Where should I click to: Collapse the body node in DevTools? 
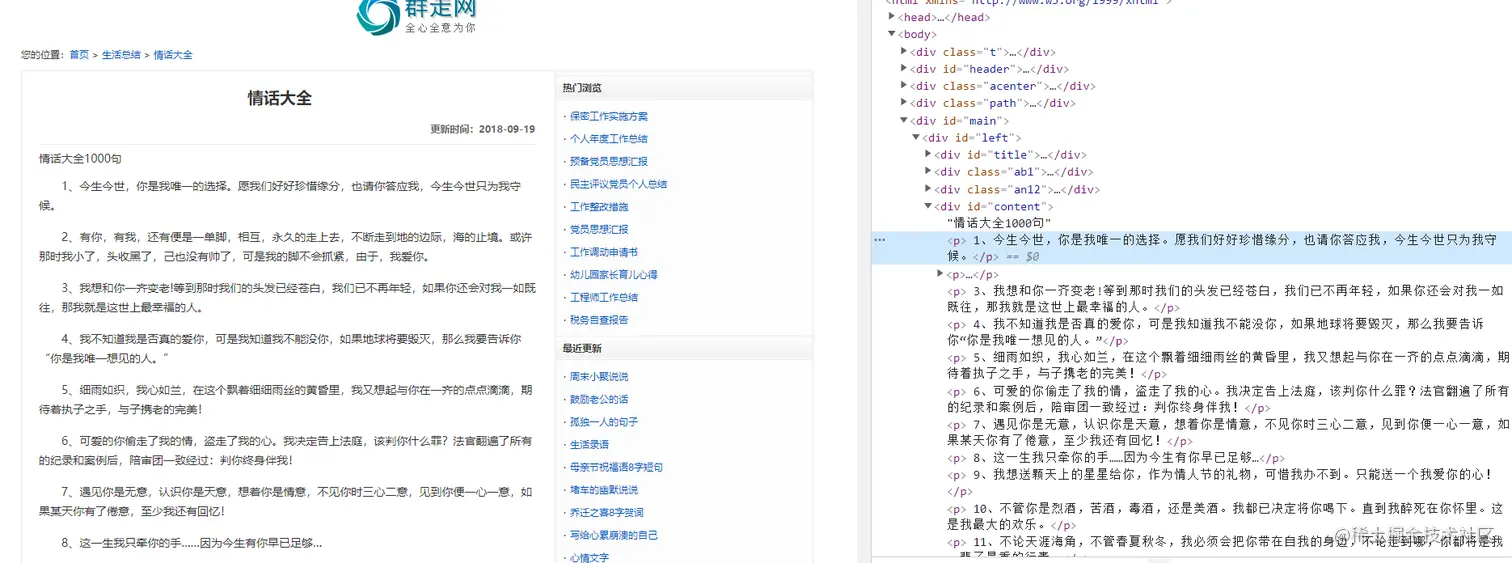click(893, 34)
